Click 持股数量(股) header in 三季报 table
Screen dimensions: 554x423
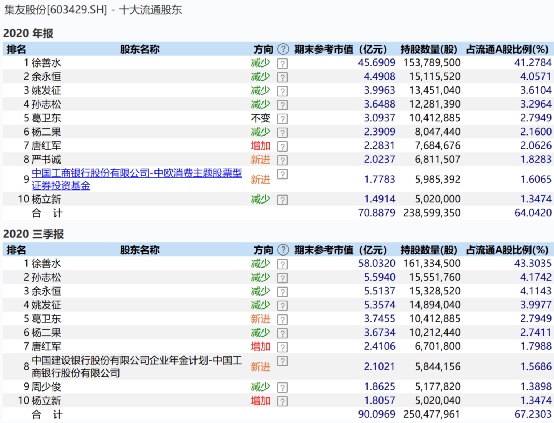click(x=429, y=250)
